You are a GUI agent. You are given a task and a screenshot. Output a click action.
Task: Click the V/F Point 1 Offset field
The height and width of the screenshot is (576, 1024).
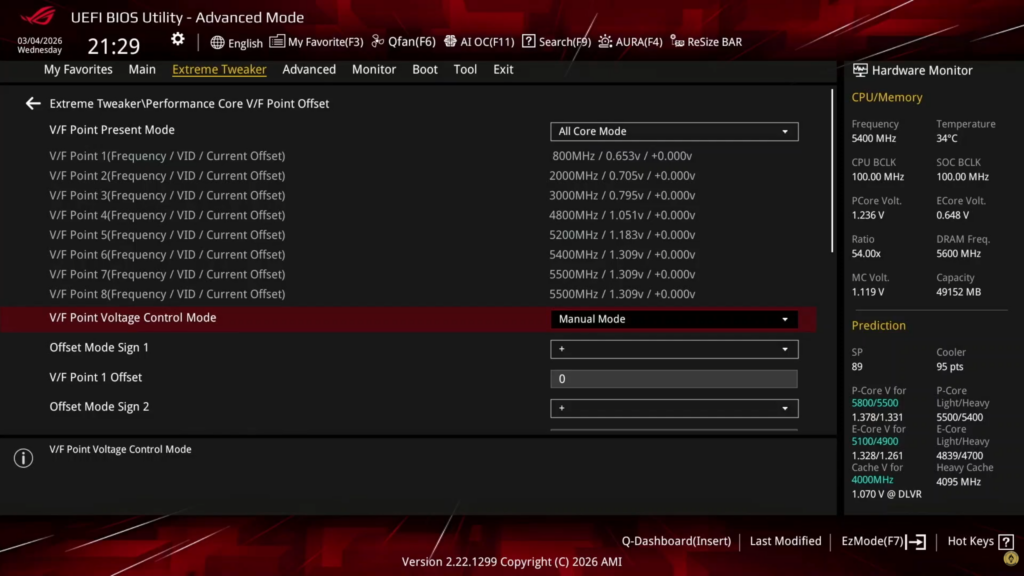click(674, 379)
